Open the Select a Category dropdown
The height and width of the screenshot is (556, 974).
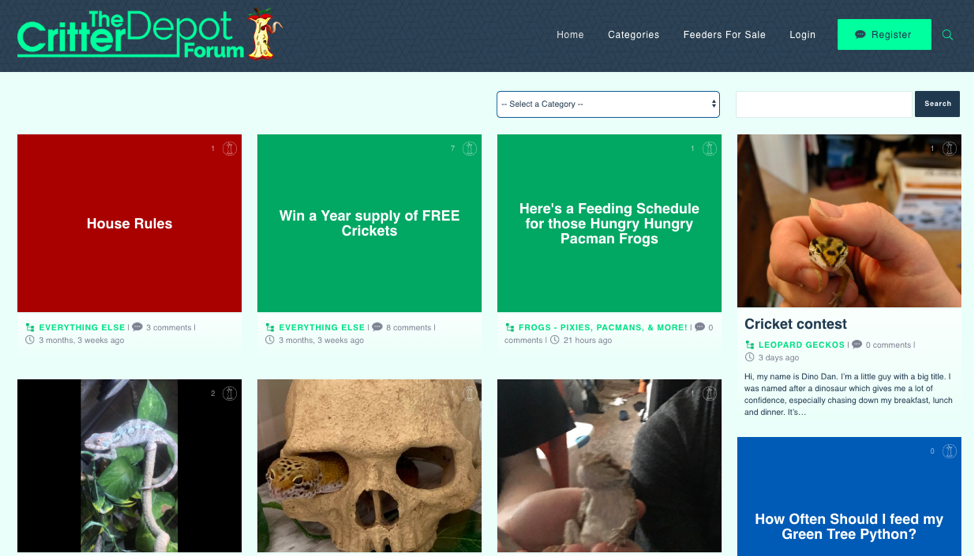click(608, 104)
